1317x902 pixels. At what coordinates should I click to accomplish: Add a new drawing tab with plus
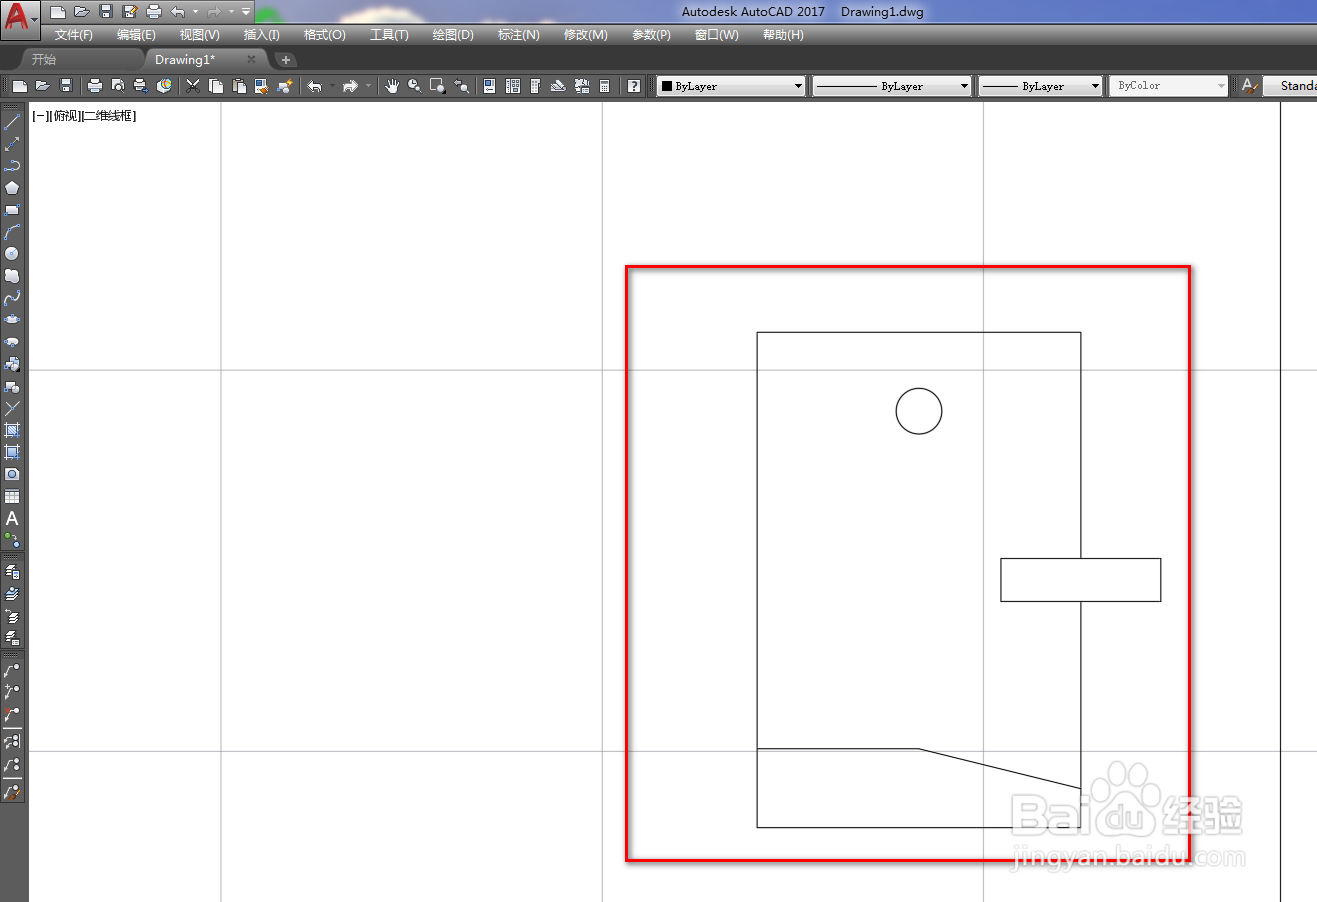coord(285,60)
